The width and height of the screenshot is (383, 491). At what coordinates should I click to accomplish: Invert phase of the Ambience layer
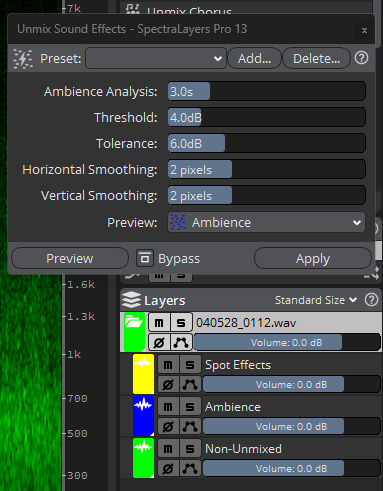[x=168, y=426]
